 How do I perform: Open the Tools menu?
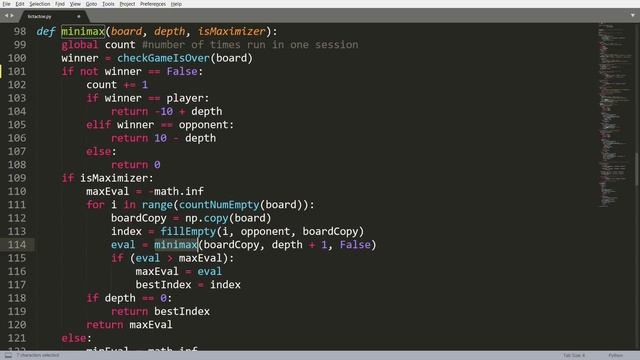tap(108, 4)
